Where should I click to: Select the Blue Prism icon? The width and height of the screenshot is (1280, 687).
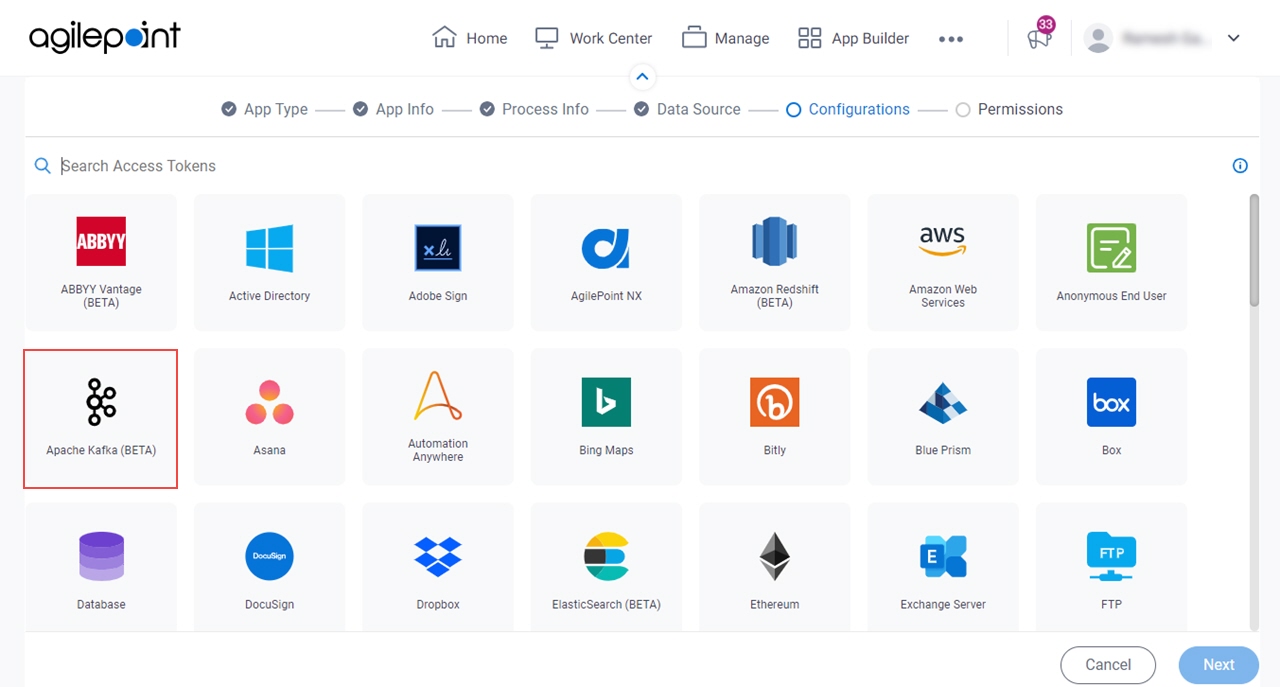(x=943, y=402)
